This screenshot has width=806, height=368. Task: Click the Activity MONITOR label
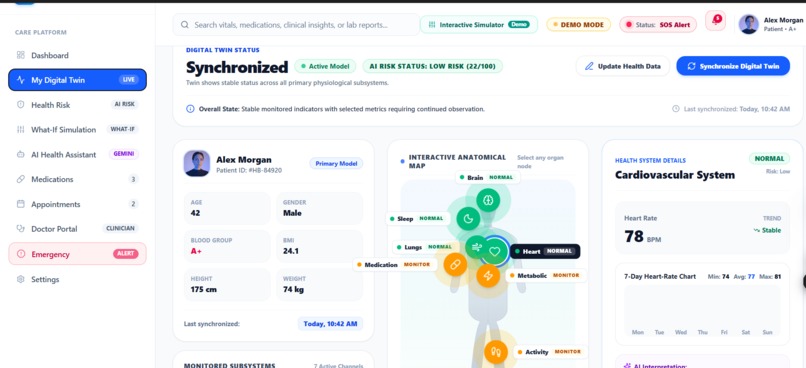click(550, 352)
